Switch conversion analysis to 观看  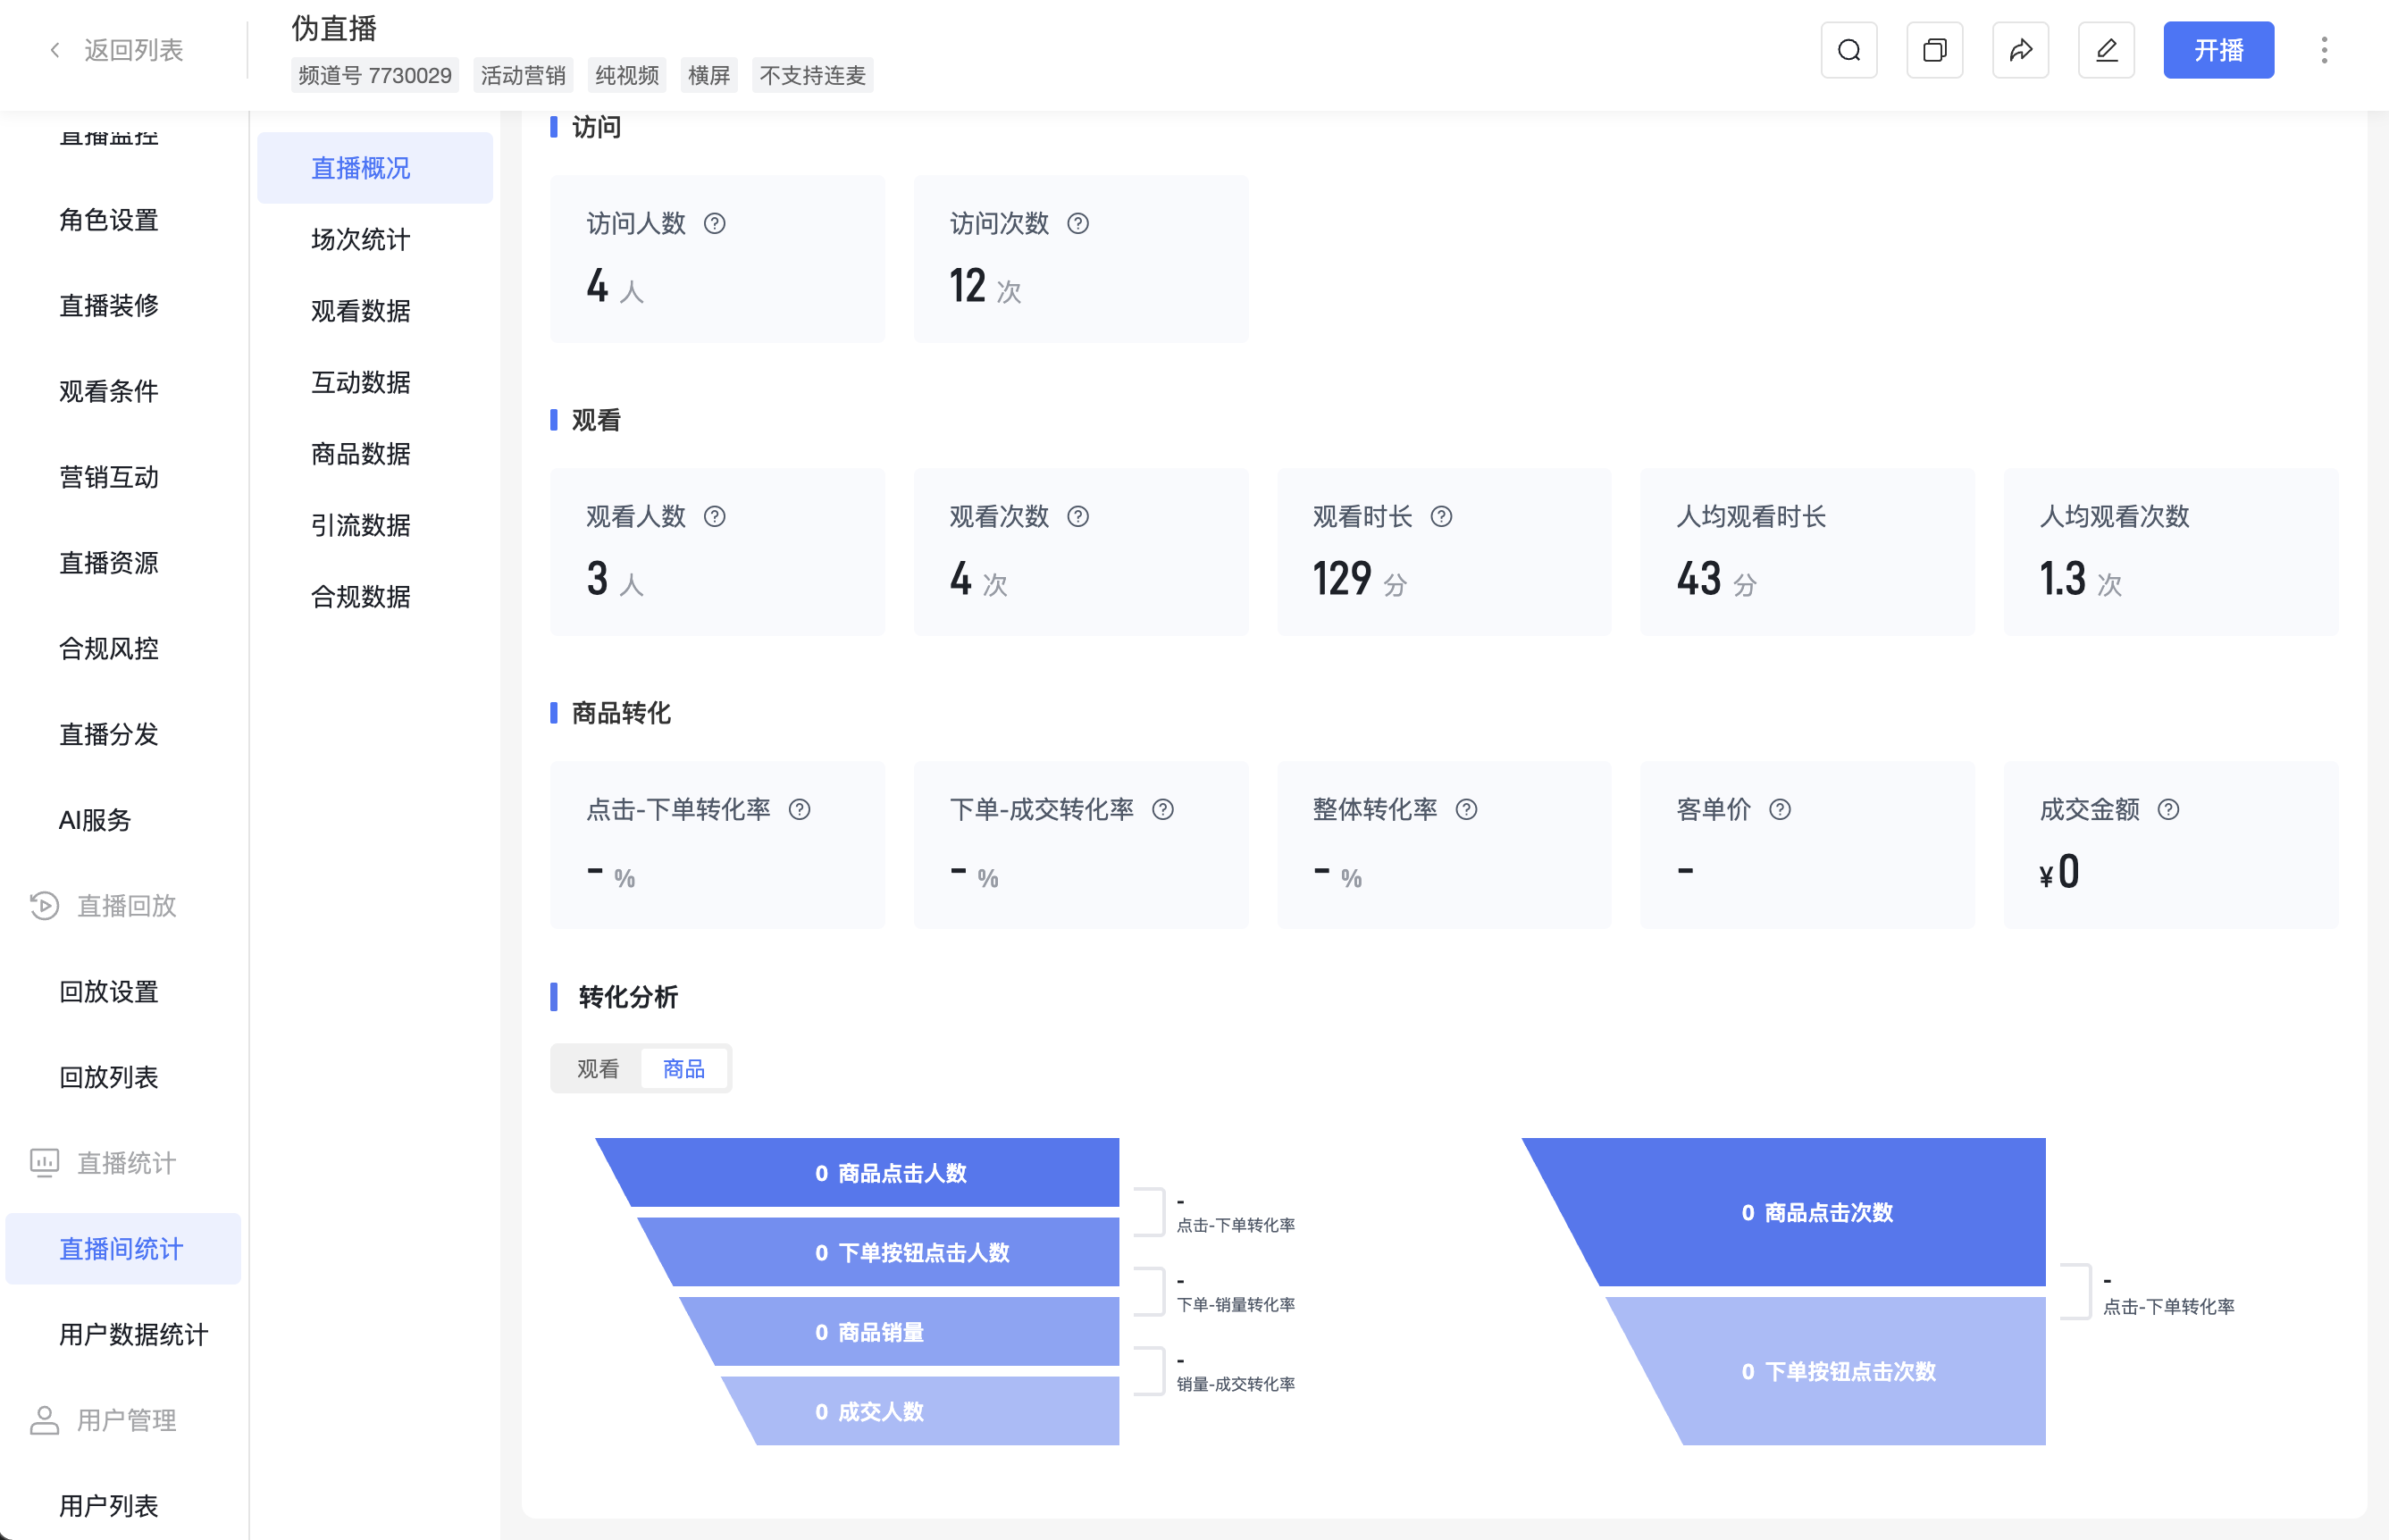click(598, 1069)
